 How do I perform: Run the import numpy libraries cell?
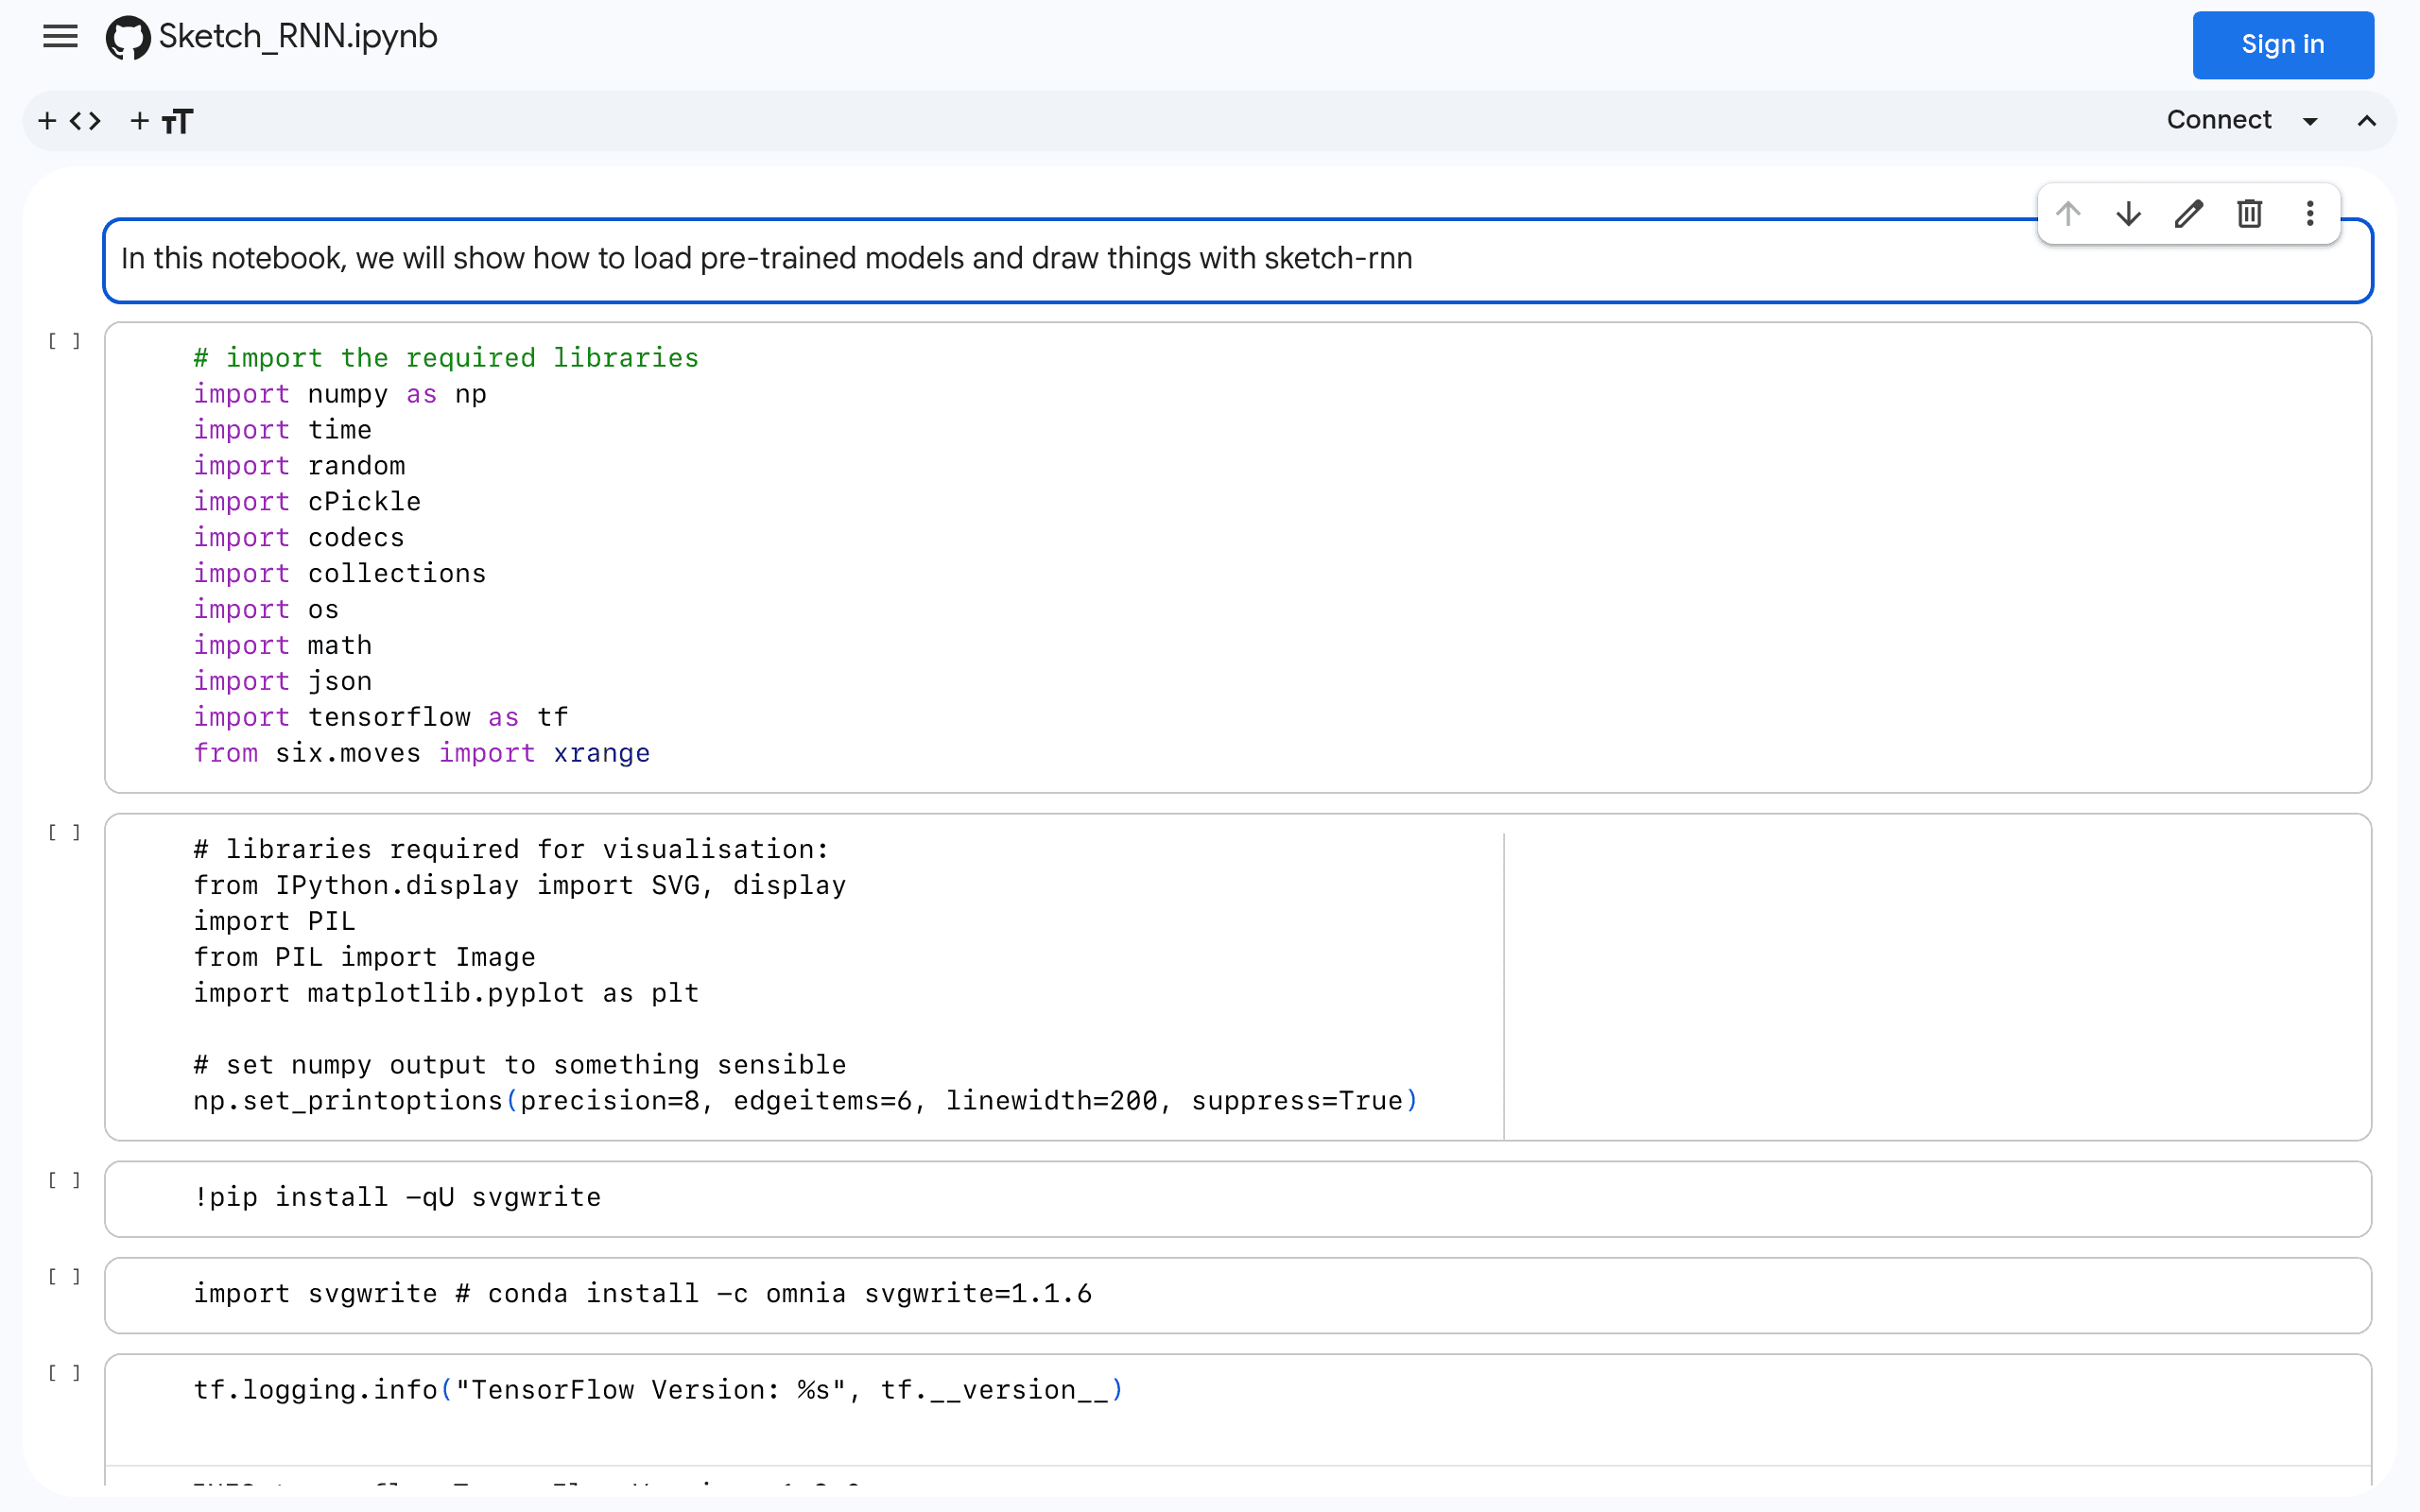[x=65, y=341]
